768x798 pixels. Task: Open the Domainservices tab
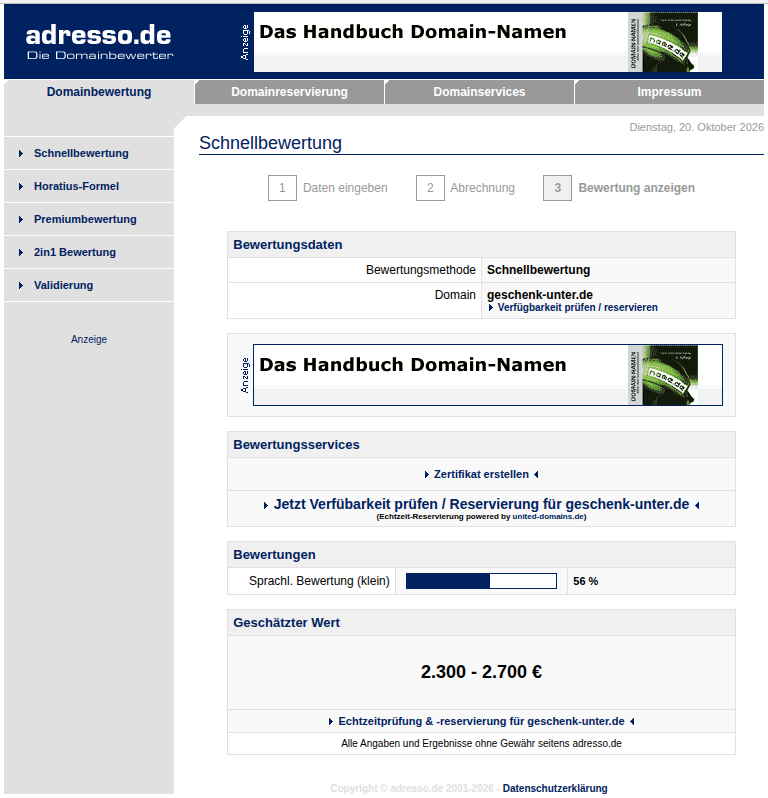tap(479, 92)
